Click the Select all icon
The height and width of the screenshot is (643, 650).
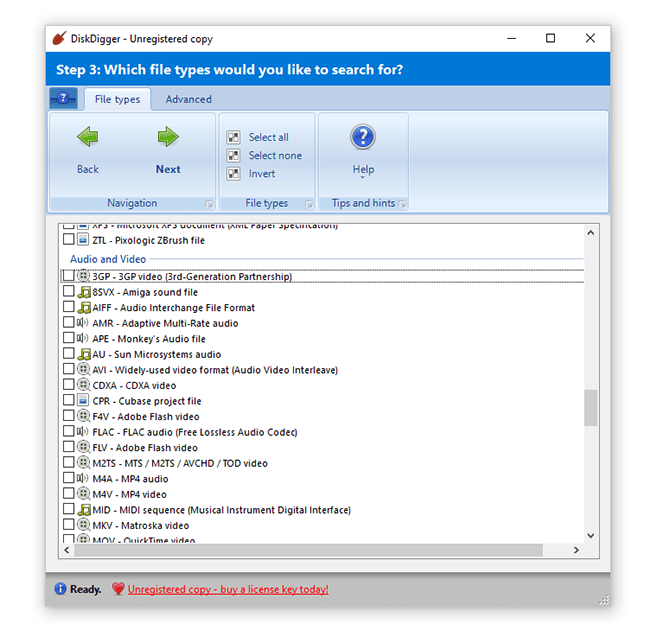[233, 137]
